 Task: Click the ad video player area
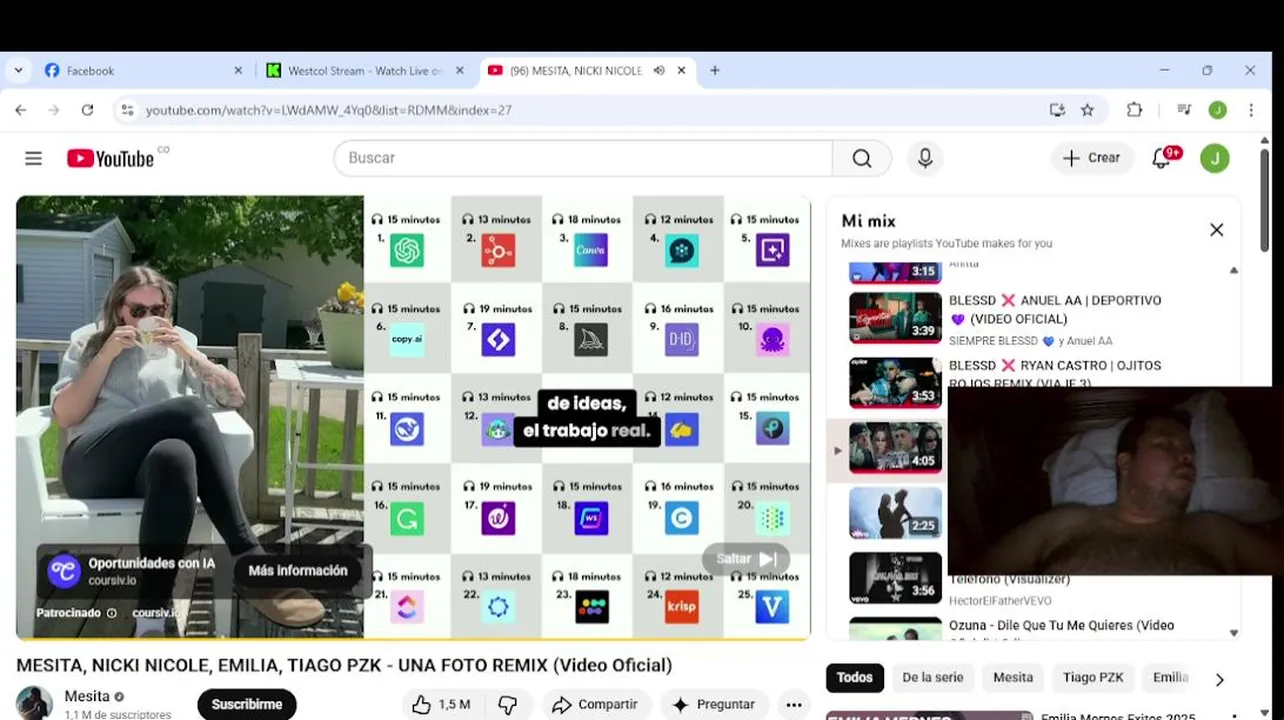(x=413, y=417)
